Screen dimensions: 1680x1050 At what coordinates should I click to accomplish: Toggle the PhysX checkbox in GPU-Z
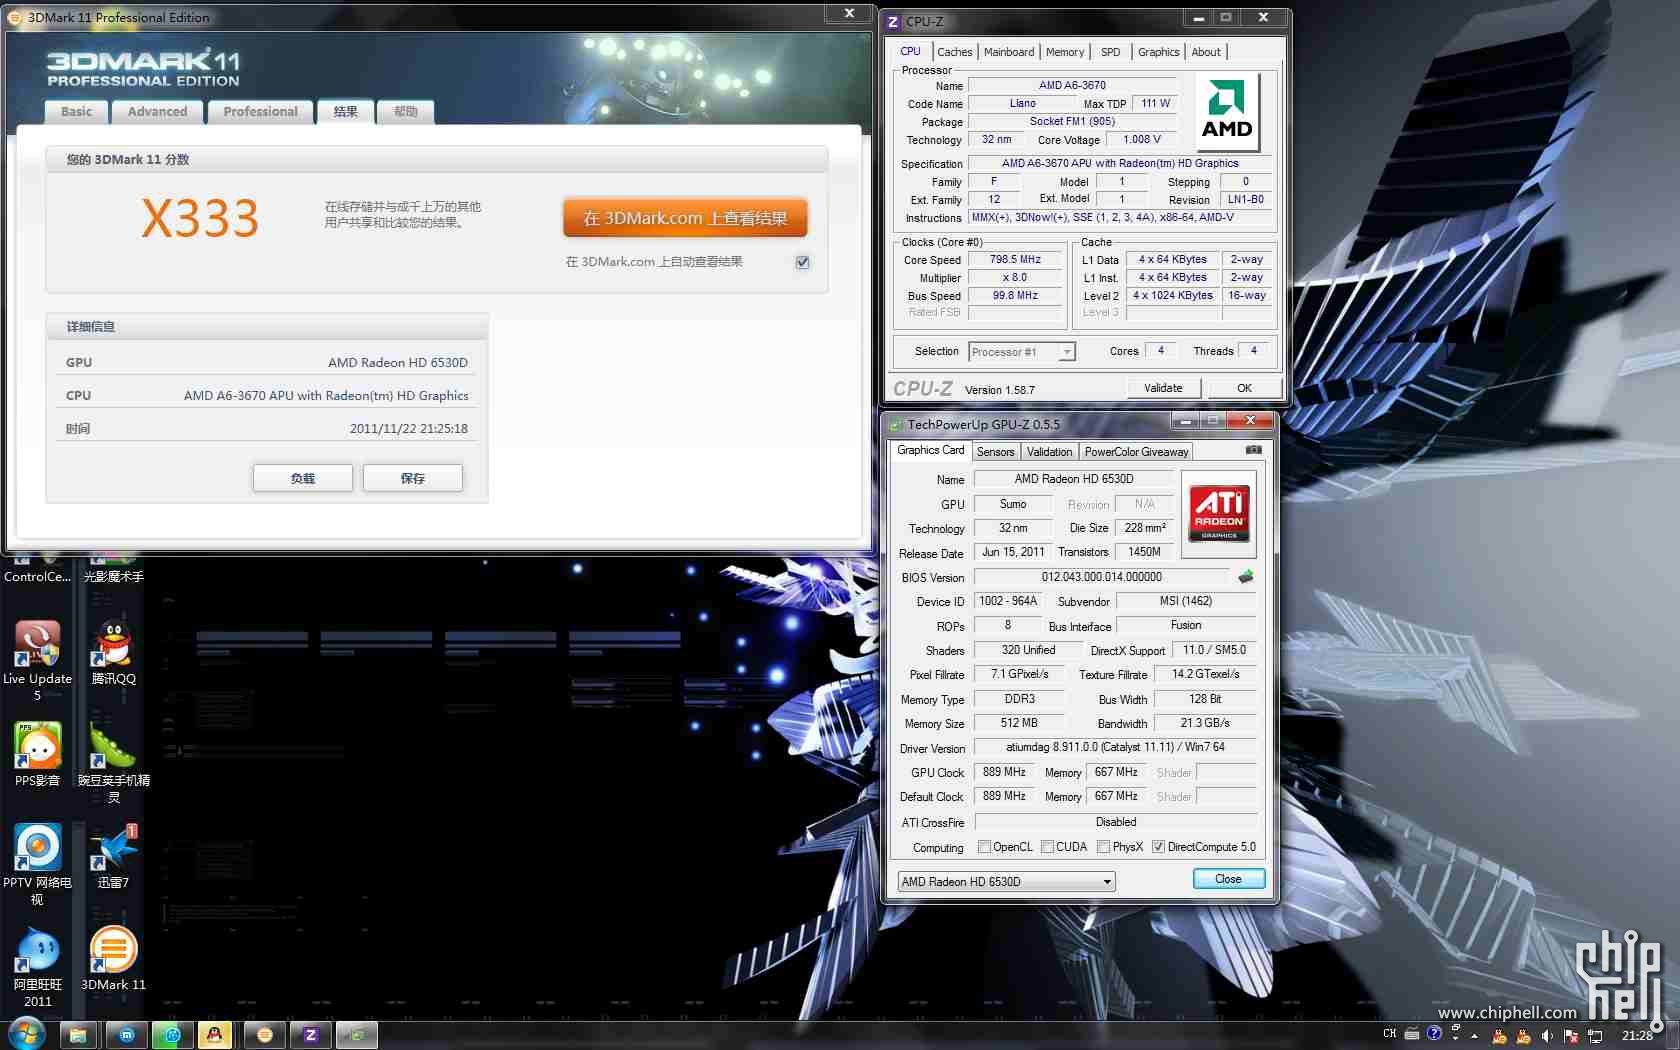[x=1103, y=847]
